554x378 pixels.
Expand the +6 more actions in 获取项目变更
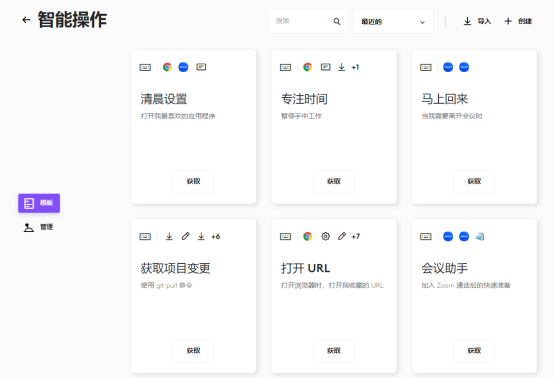216,237
